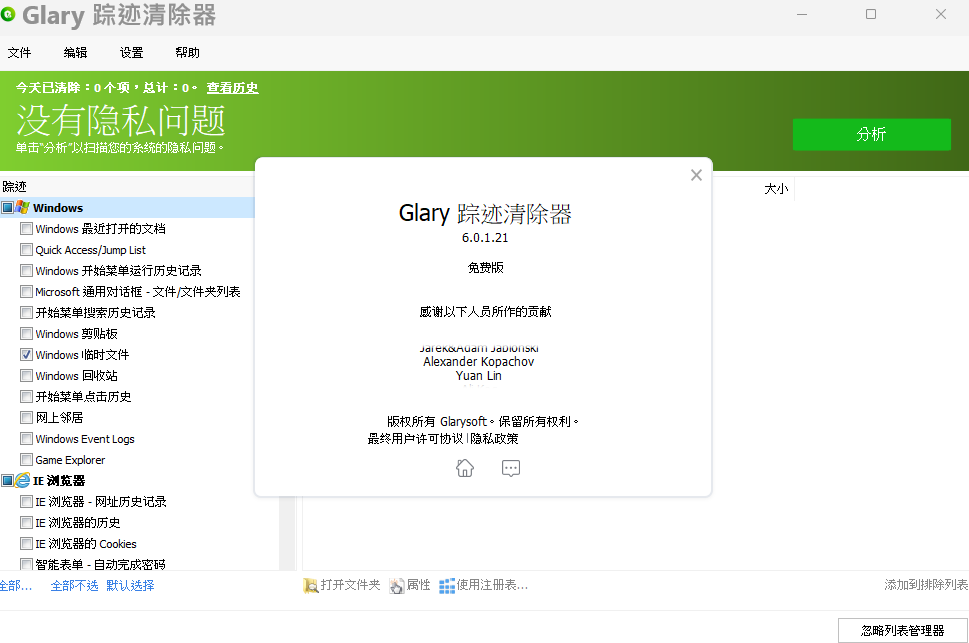Click the Glary app logo in title bar
Screen dimensions: 969x643
pos(7,14)
